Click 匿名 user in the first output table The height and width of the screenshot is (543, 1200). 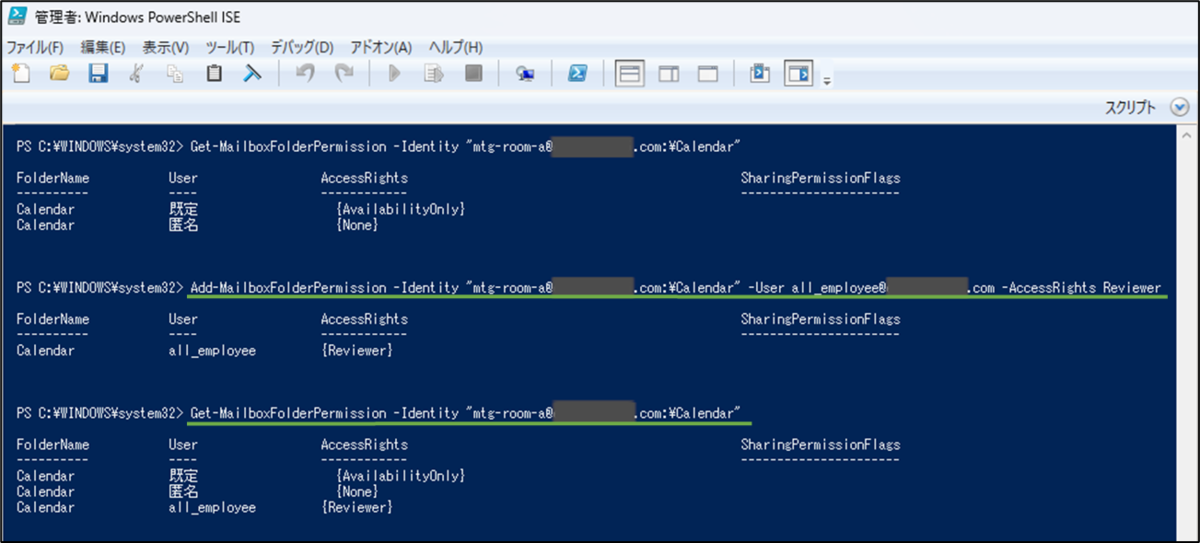184,225
